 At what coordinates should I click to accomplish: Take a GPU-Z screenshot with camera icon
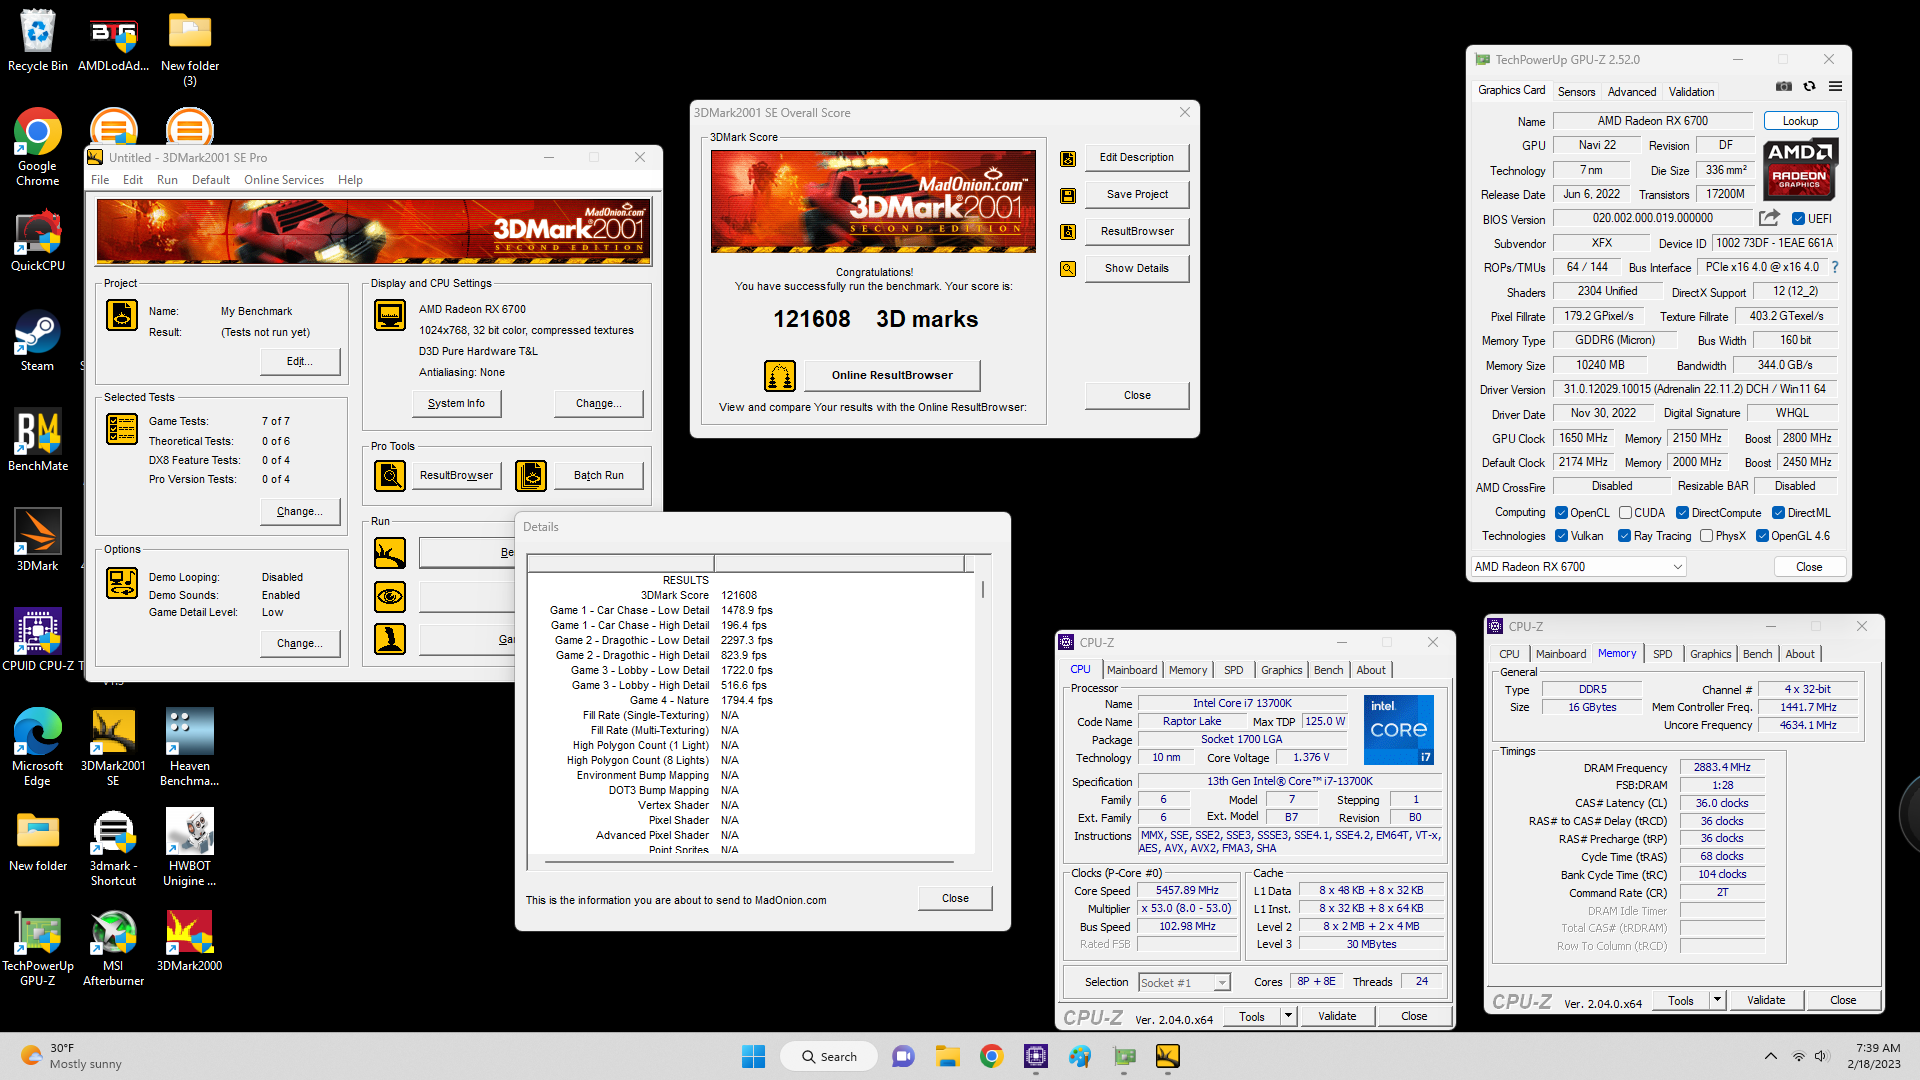[1784, 87]
